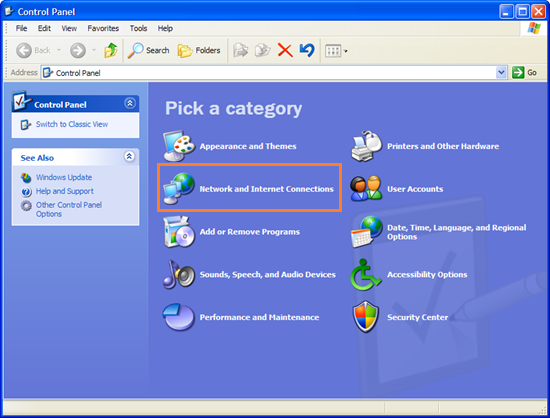
Task: Click the Other Control Panel Options link
Action: [69, 209]
